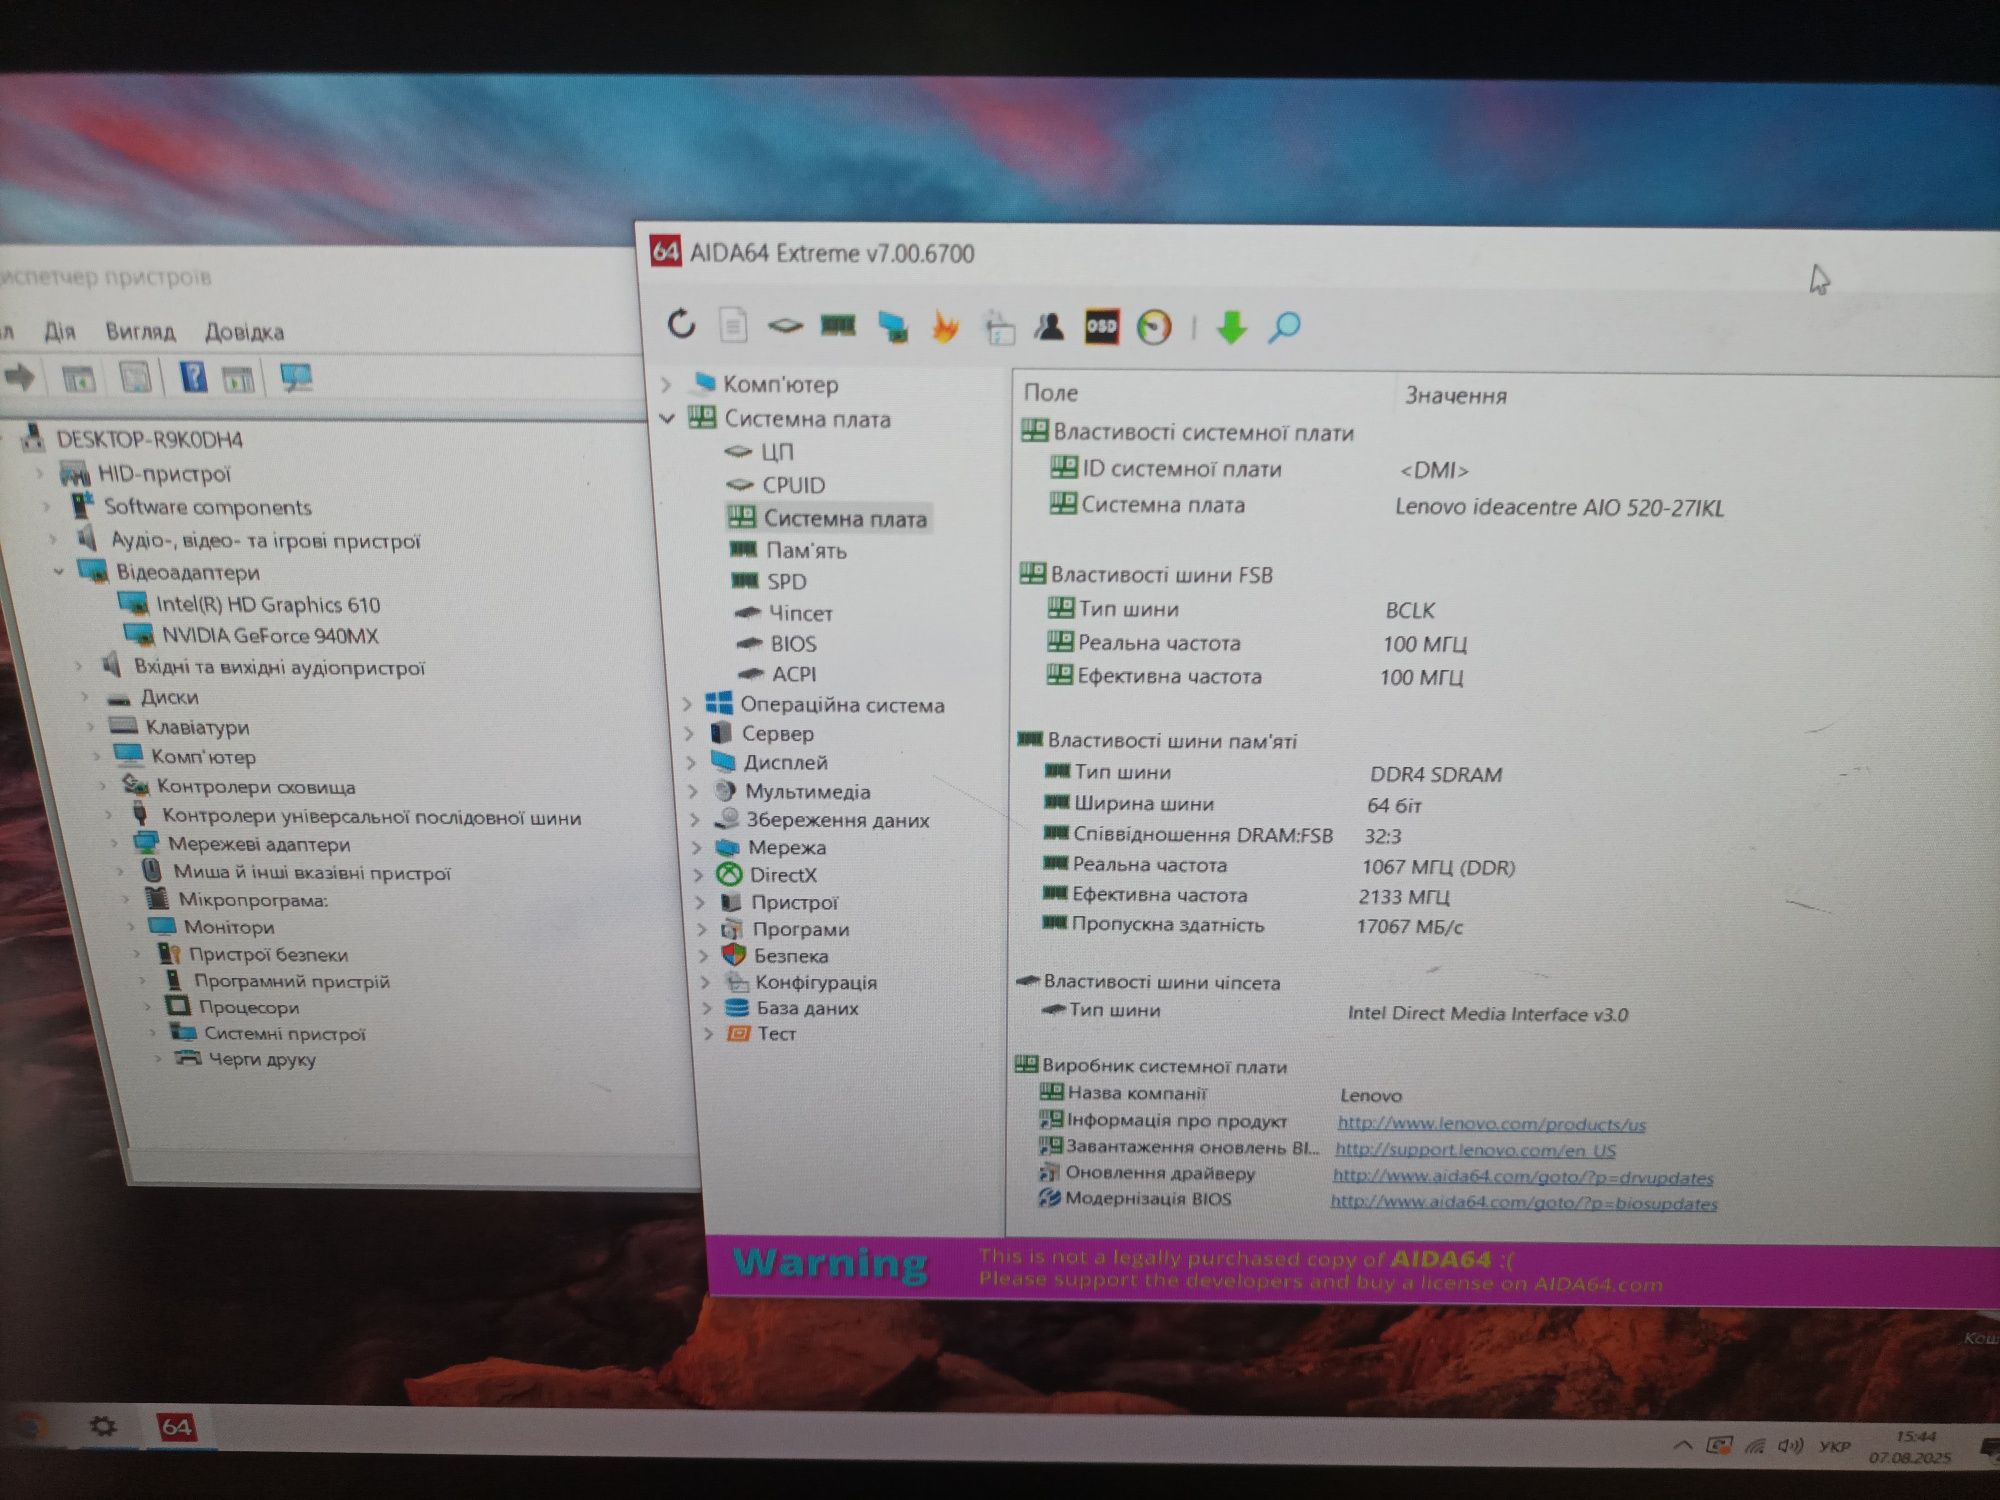Open the lenovo.com/products/us link
The height and width of the screenshot is (1500, 2000).
(1491, 1123)
